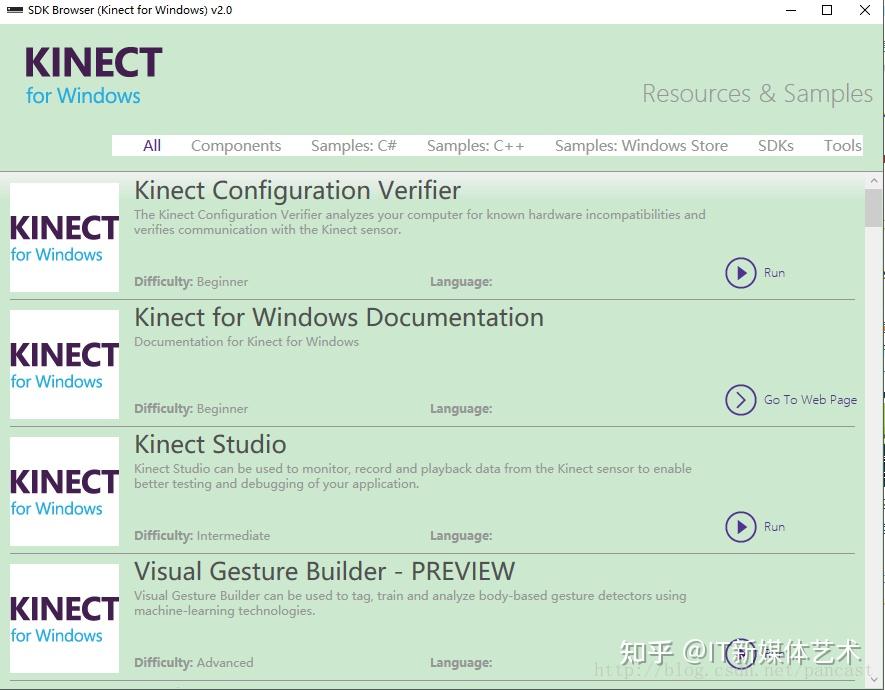Click the Kinect logo beside Visual Gesture Builder
885x690 pixels.
[x=64, y=617]
